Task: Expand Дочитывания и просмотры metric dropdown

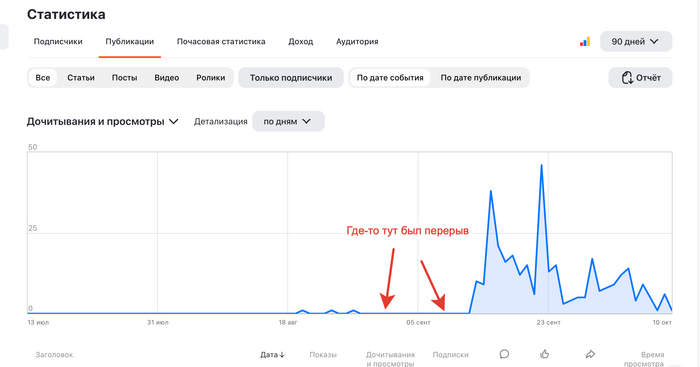Action: point(103,121)
